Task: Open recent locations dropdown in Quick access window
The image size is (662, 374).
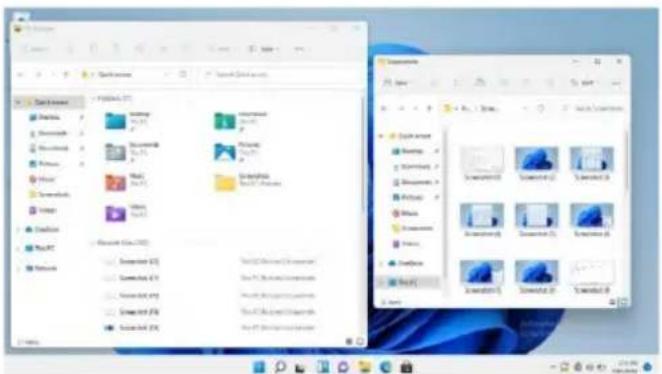Action: click(x=53, y=75)
